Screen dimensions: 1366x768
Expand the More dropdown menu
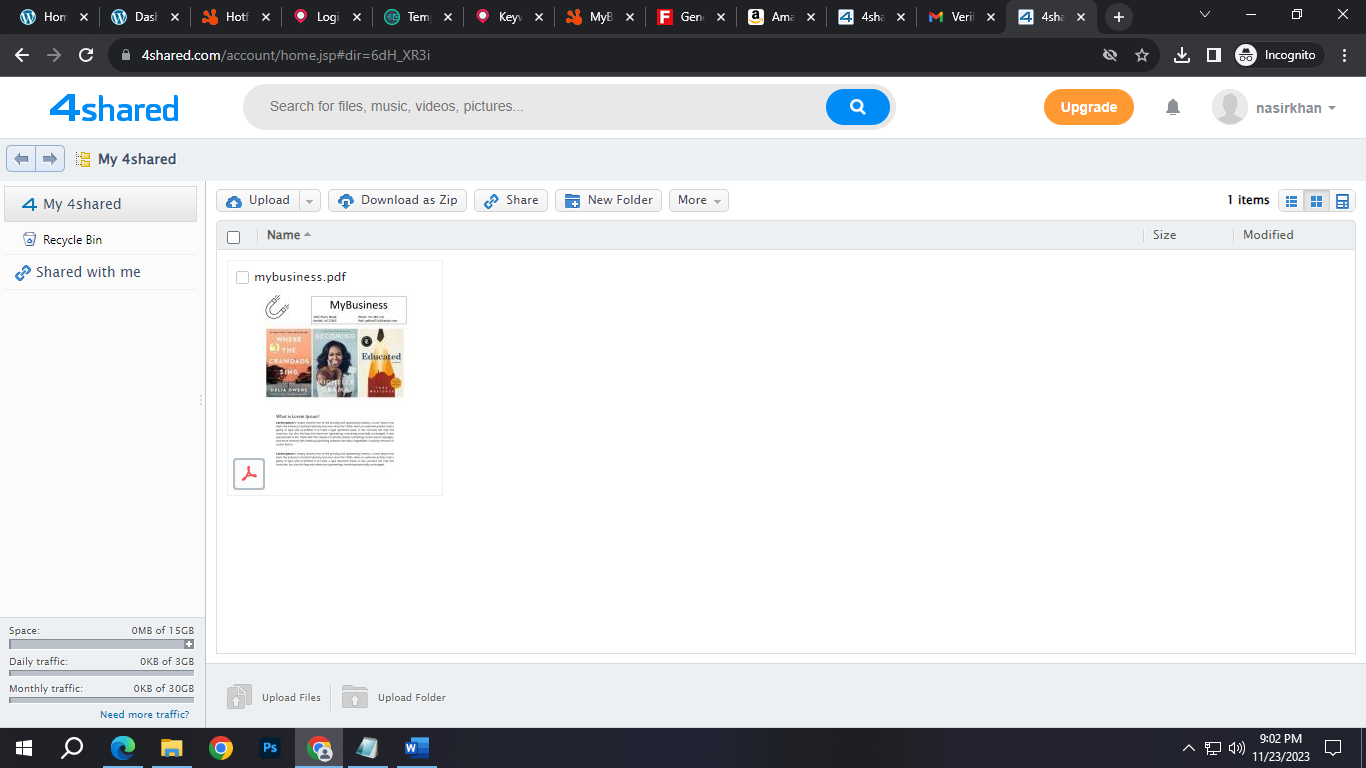[699, 201]
